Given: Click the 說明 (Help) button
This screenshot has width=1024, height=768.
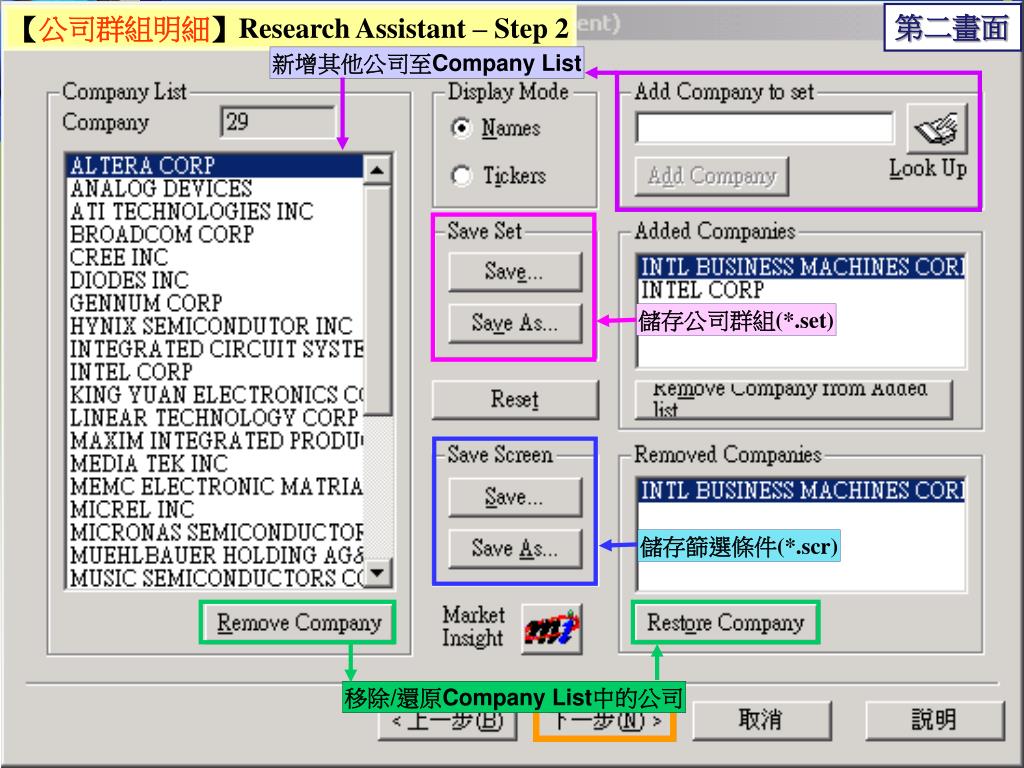Looking at the screenshot, I should pyautogui.click(x=935, y=720).
